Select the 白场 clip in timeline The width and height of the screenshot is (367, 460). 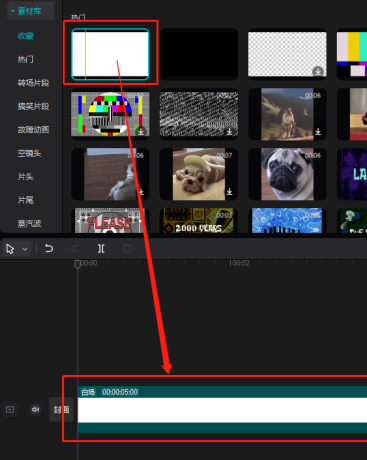222,410
